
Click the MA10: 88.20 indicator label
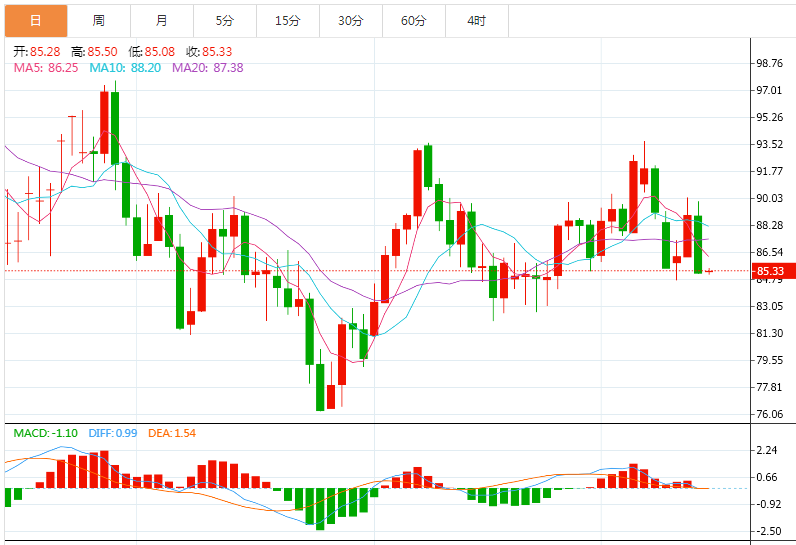click(125, 67)
